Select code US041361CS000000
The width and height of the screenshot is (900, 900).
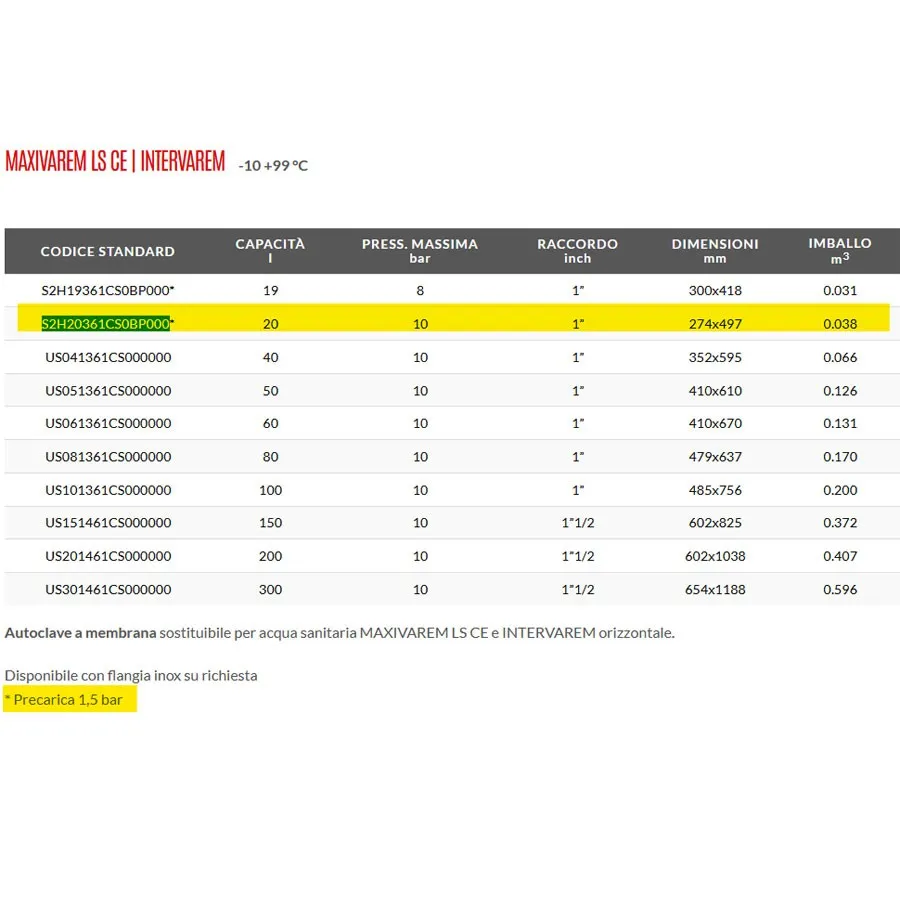tap(108, 358)
